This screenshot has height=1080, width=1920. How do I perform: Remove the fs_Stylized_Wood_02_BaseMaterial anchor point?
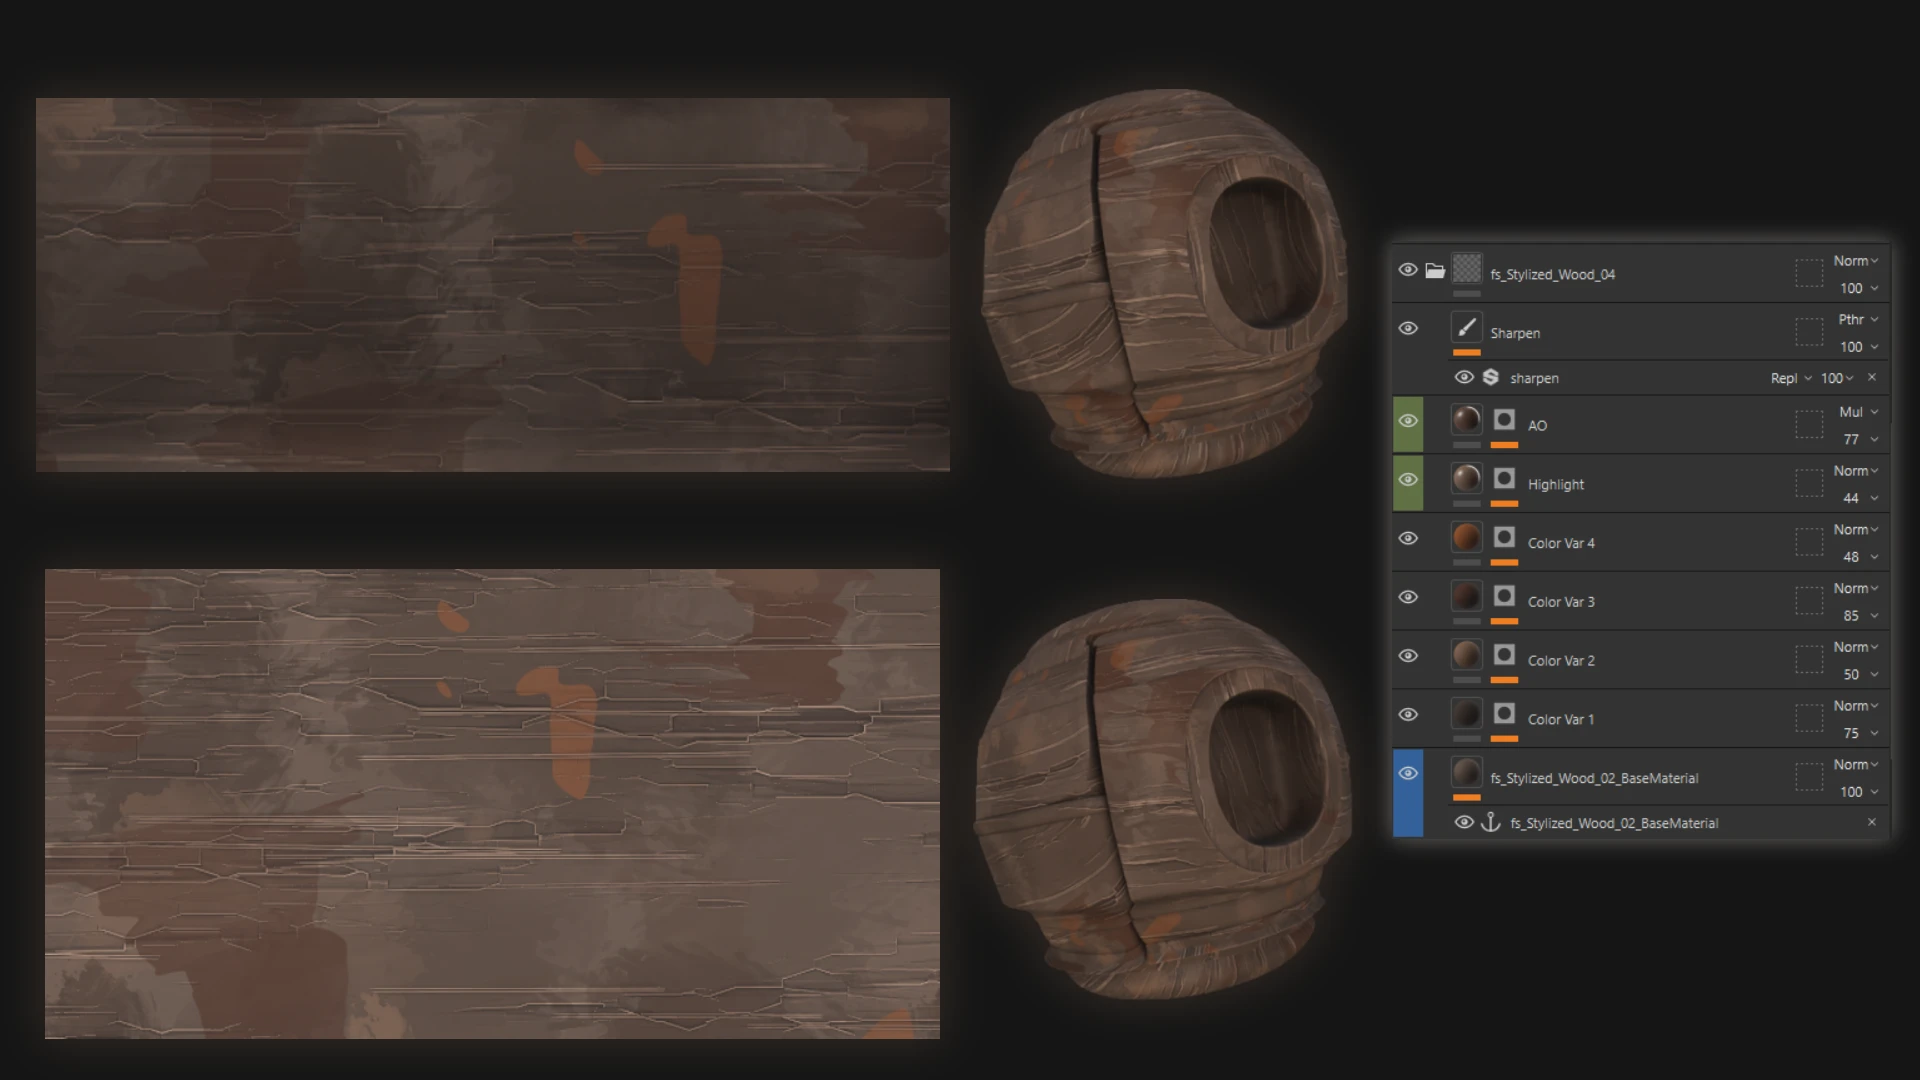coord(1872,822)
